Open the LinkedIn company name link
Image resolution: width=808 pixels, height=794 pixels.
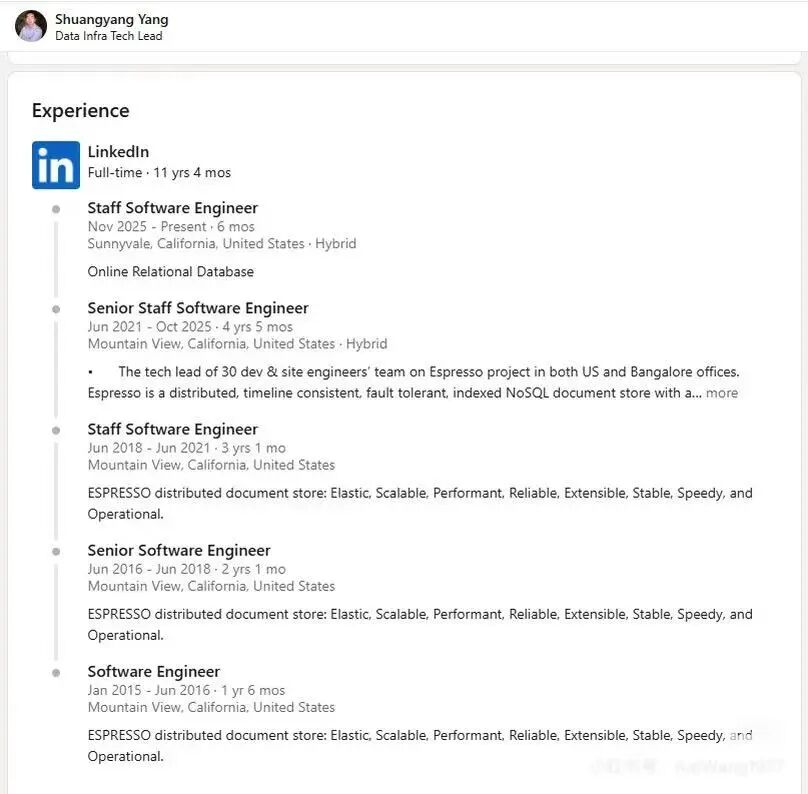118,152
